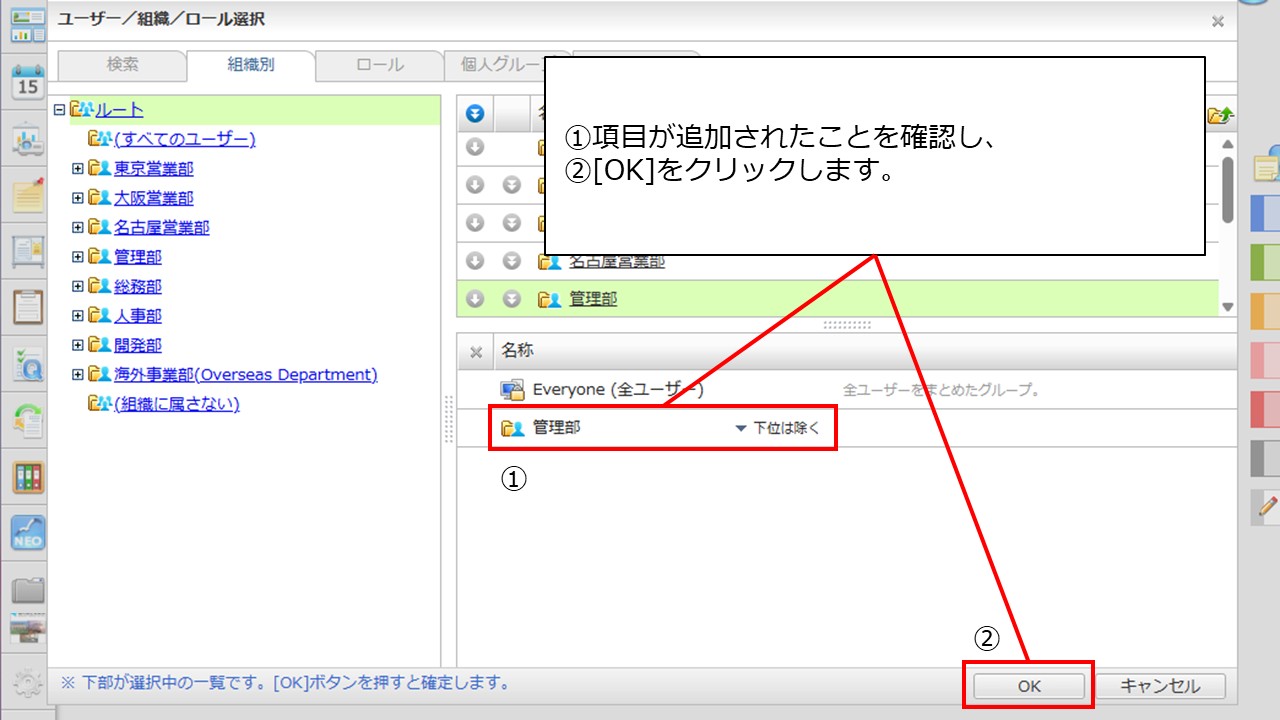Switch to the ロール tab

pyautogui.click(x=380, y=65)
